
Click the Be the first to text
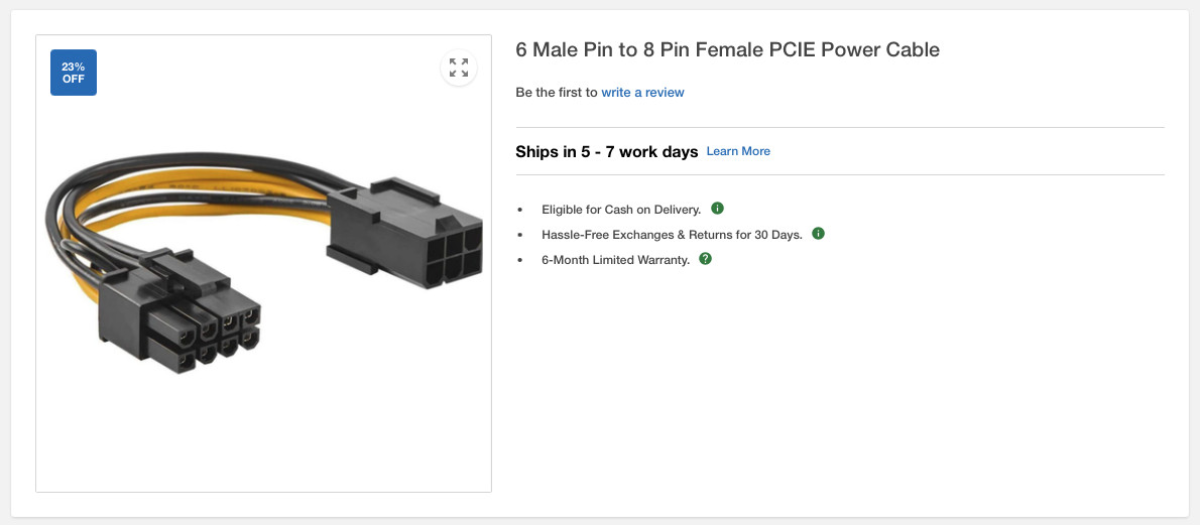click(556, 92)
